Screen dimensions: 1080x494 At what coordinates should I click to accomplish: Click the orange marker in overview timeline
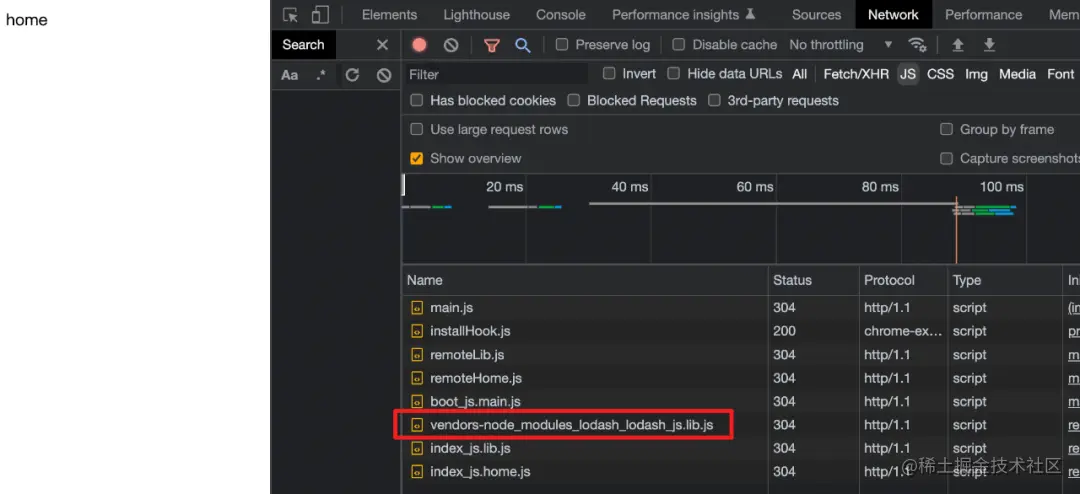pyautogui.click(x=956, y=229)
